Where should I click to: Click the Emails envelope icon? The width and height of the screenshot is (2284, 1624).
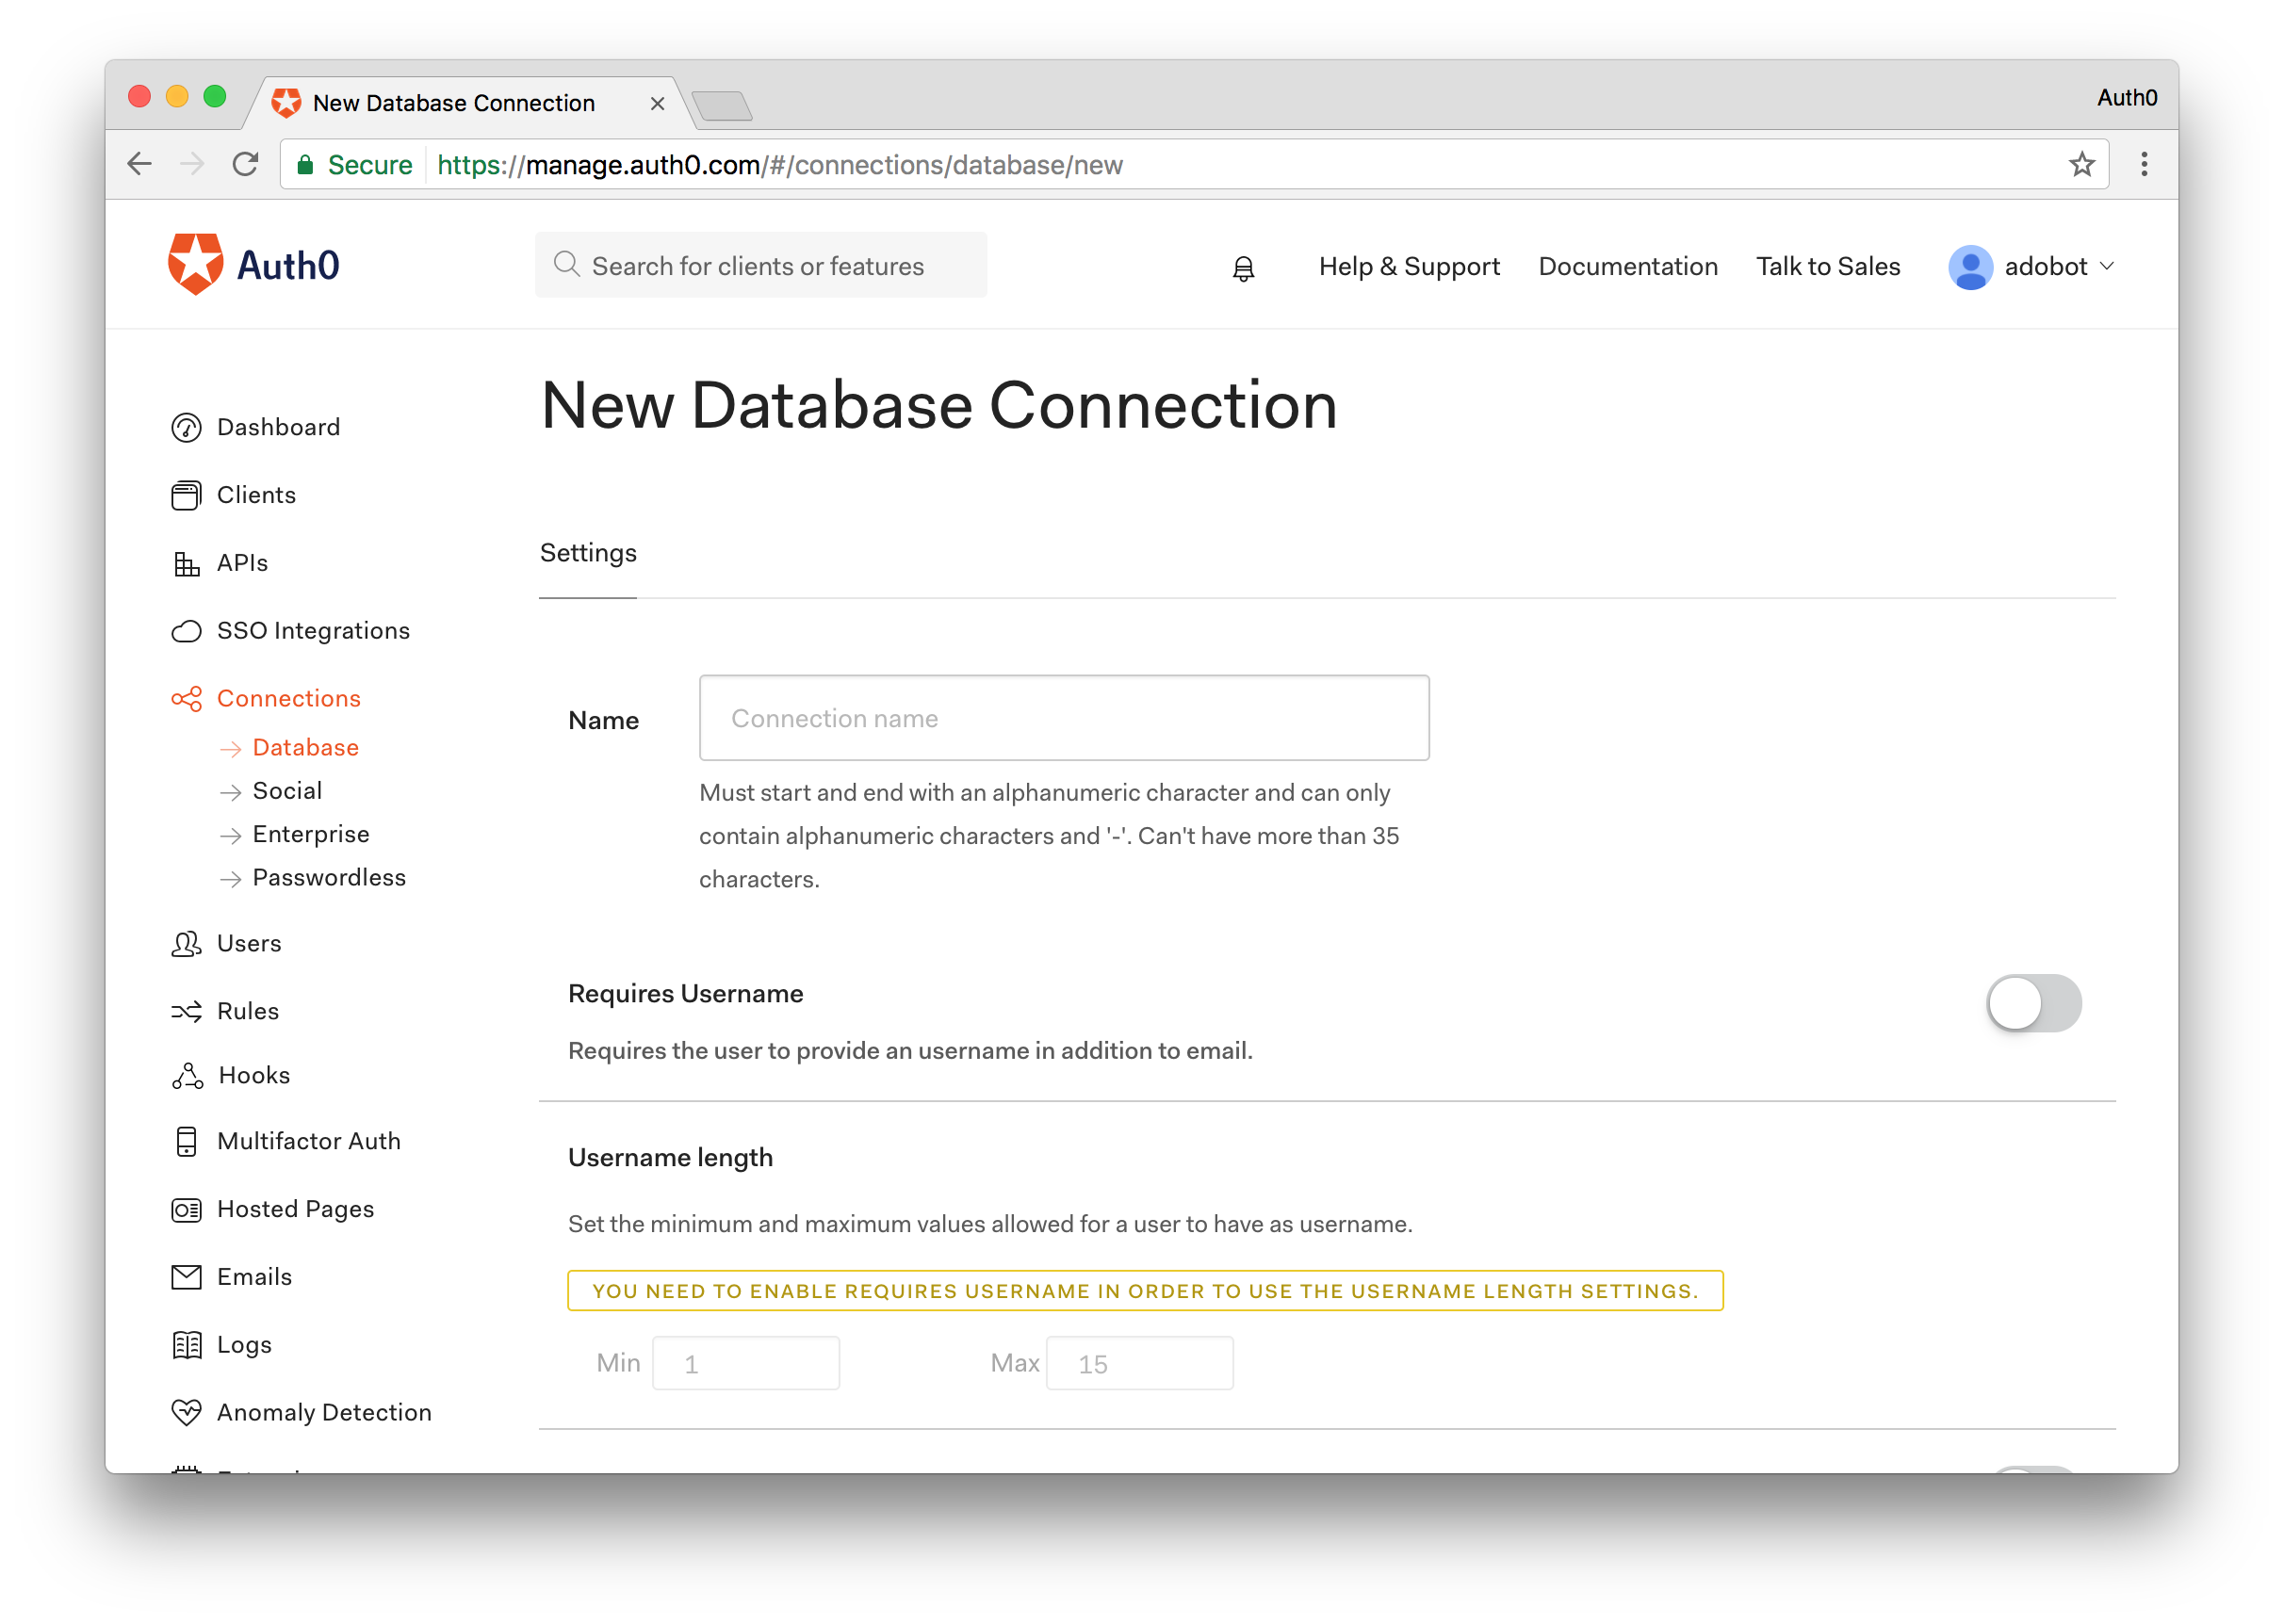pyautogui.click(x=186, y=1277)
